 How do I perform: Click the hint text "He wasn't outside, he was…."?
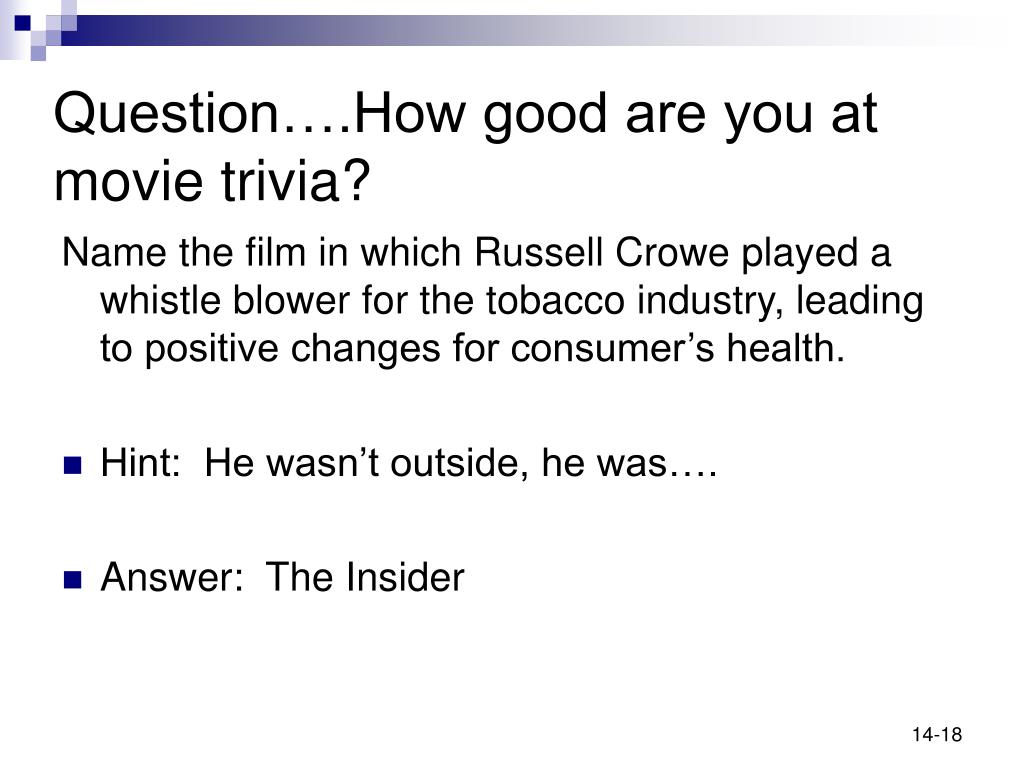pos(461,464)
